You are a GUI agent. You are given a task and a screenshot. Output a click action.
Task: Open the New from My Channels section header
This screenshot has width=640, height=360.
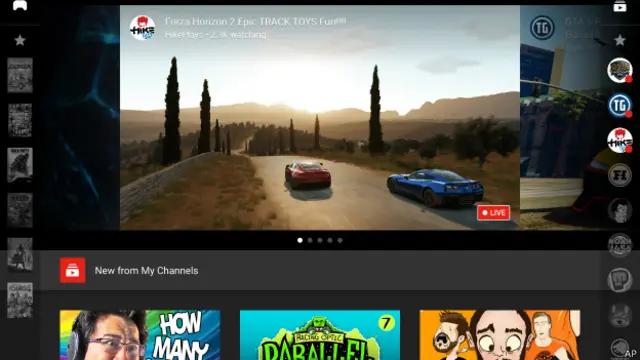point(320,270)
